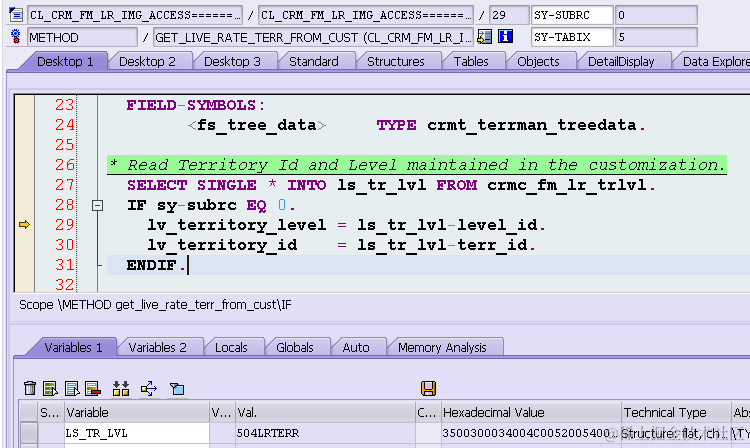Select the Tables tab
The width and height of the screenshot is (750, 448).
click(471, 62)
